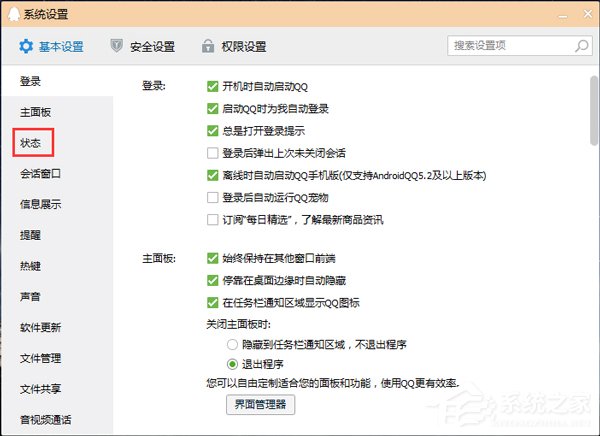The image size is (600, 436).
Task: Uncheck 在任务栏通知区域显示QQ图标
Action: tap(212, 303)
